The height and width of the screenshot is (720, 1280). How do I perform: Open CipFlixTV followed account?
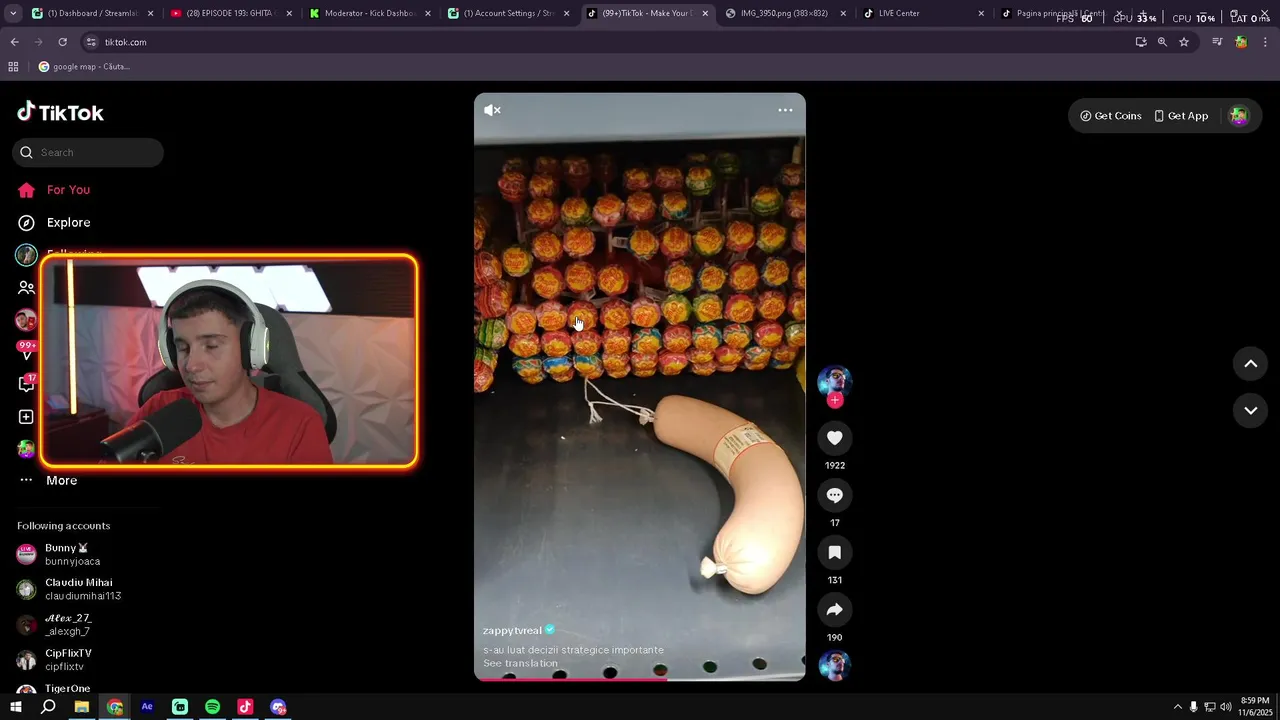pyautogui.click(x=68, y=659)
